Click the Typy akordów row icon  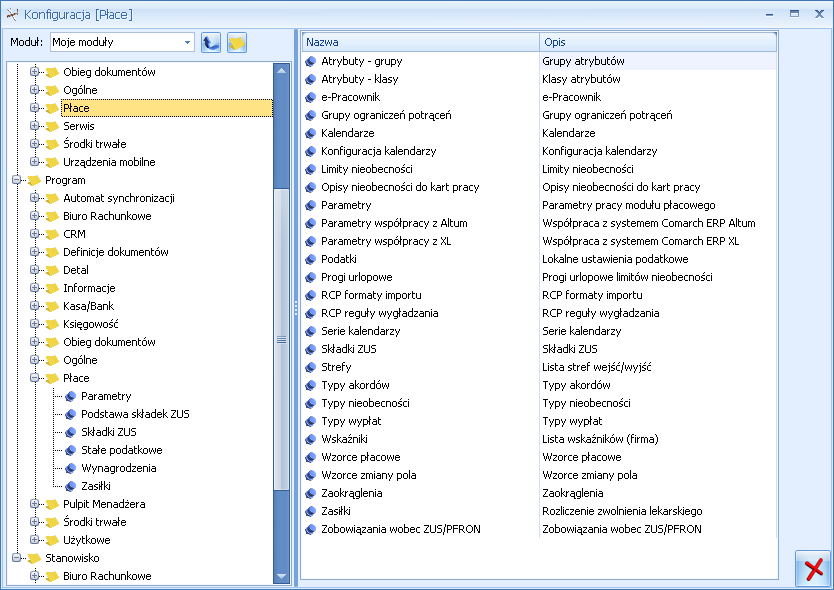pyautogui.click(x=311, y=385)
